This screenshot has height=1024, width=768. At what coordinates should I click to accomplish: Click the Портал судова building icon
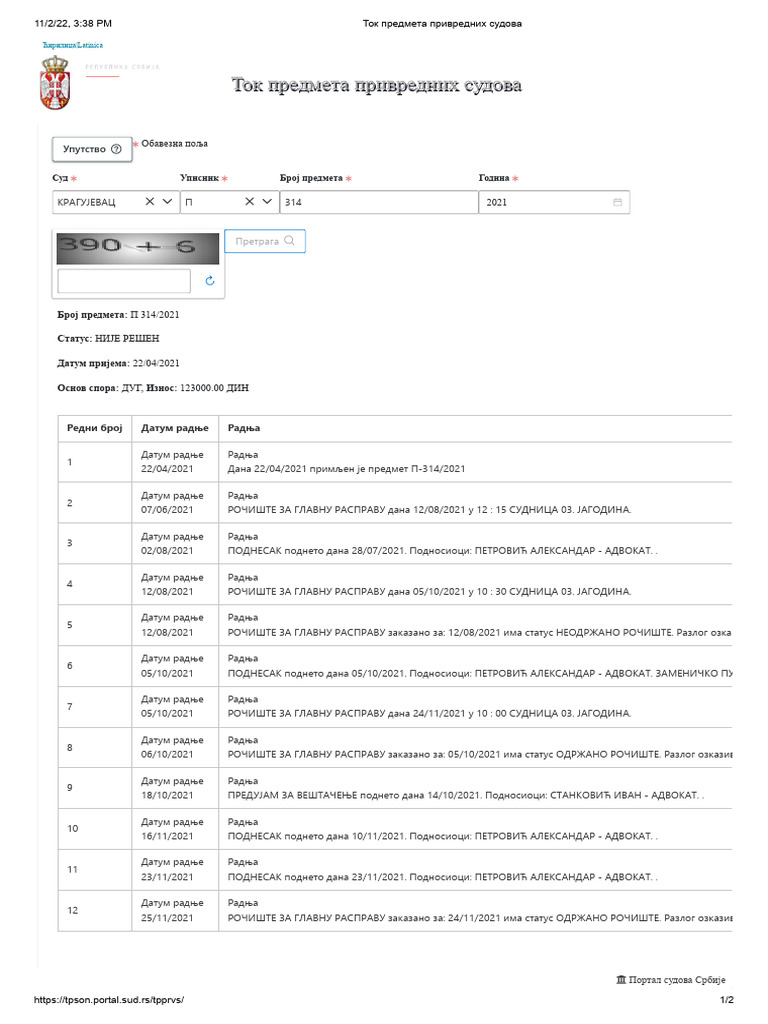click(x=621, y=980)
